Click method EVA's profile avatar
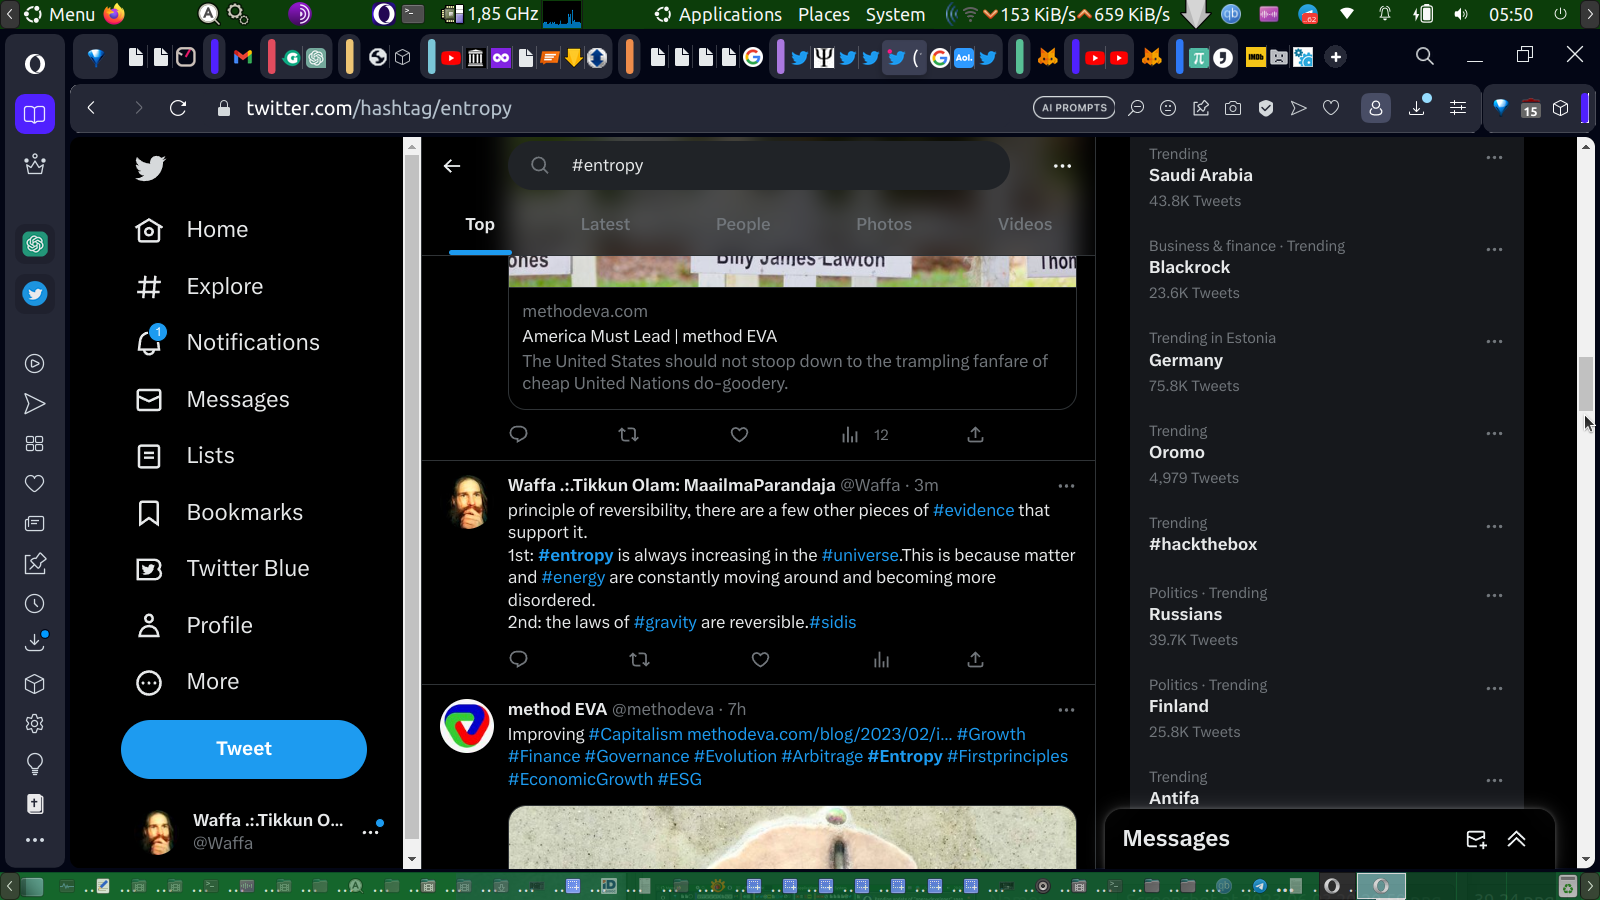1600x900 pixels. coord(467,726)
